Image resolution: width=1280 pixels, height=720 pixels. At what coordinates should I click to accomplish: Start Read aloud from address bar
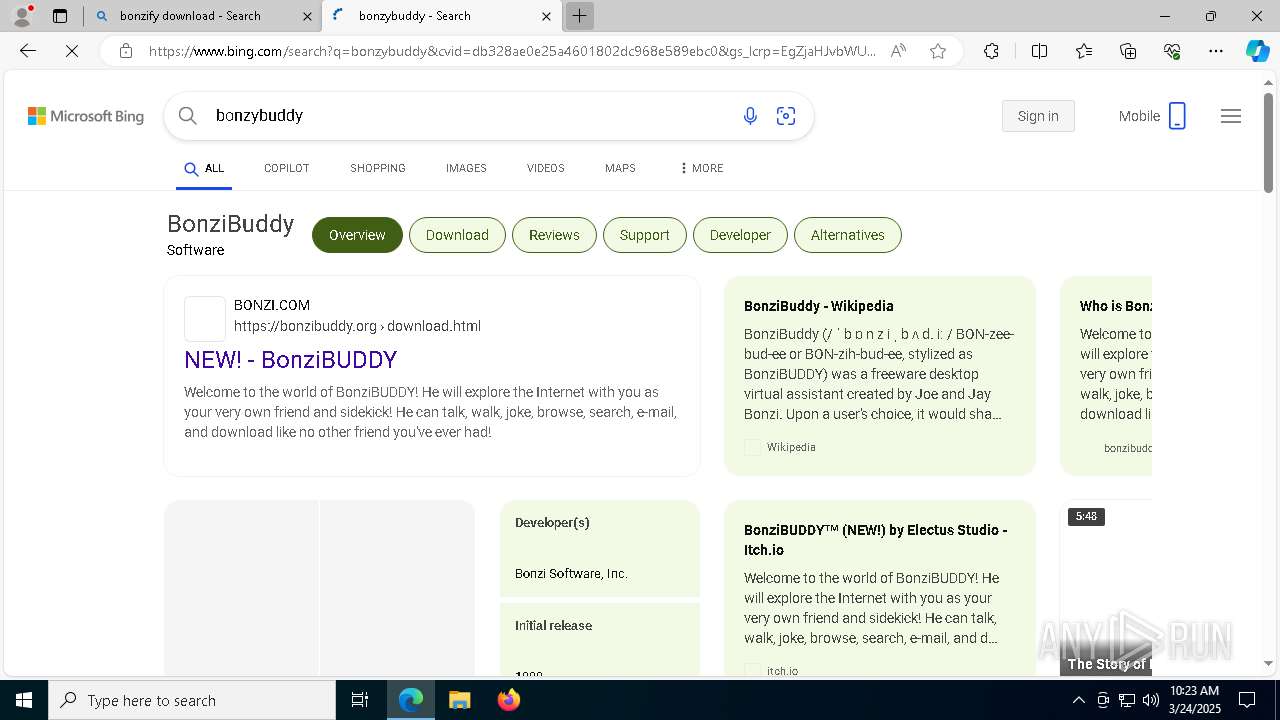click(x=898, y=51)
